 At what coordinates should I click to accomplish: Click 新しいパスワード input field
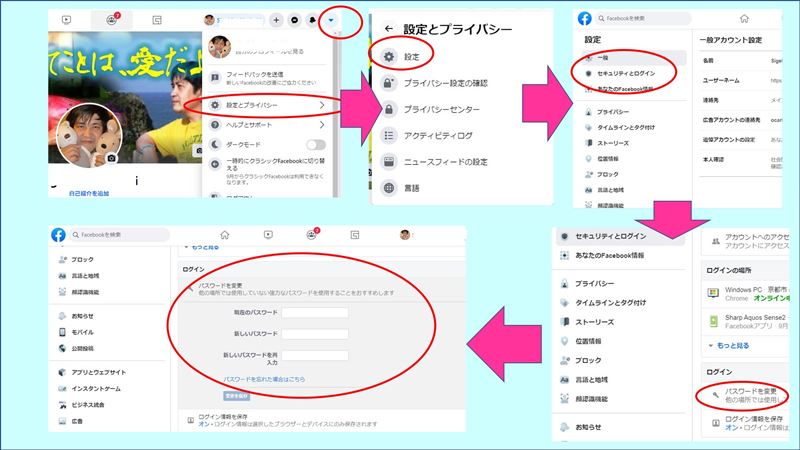315,334
